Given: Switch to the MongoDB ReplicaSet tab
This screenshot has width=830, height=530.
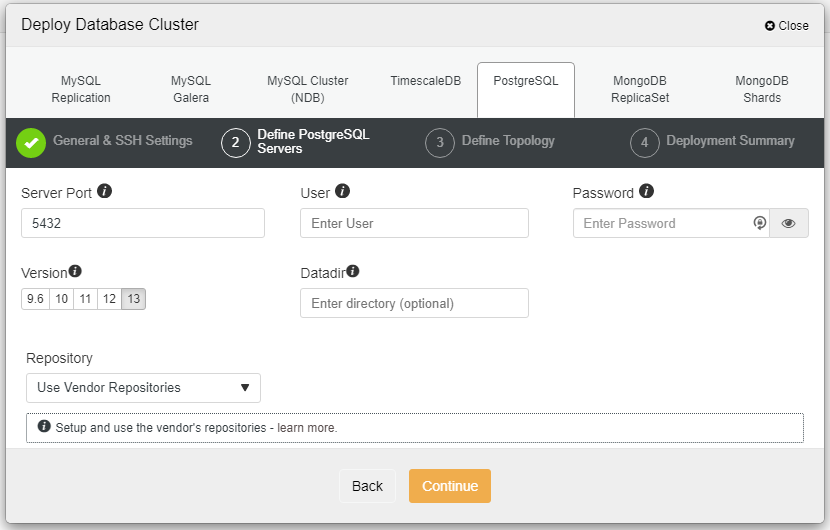Looking at the screenshot, I should coord(641,89).
